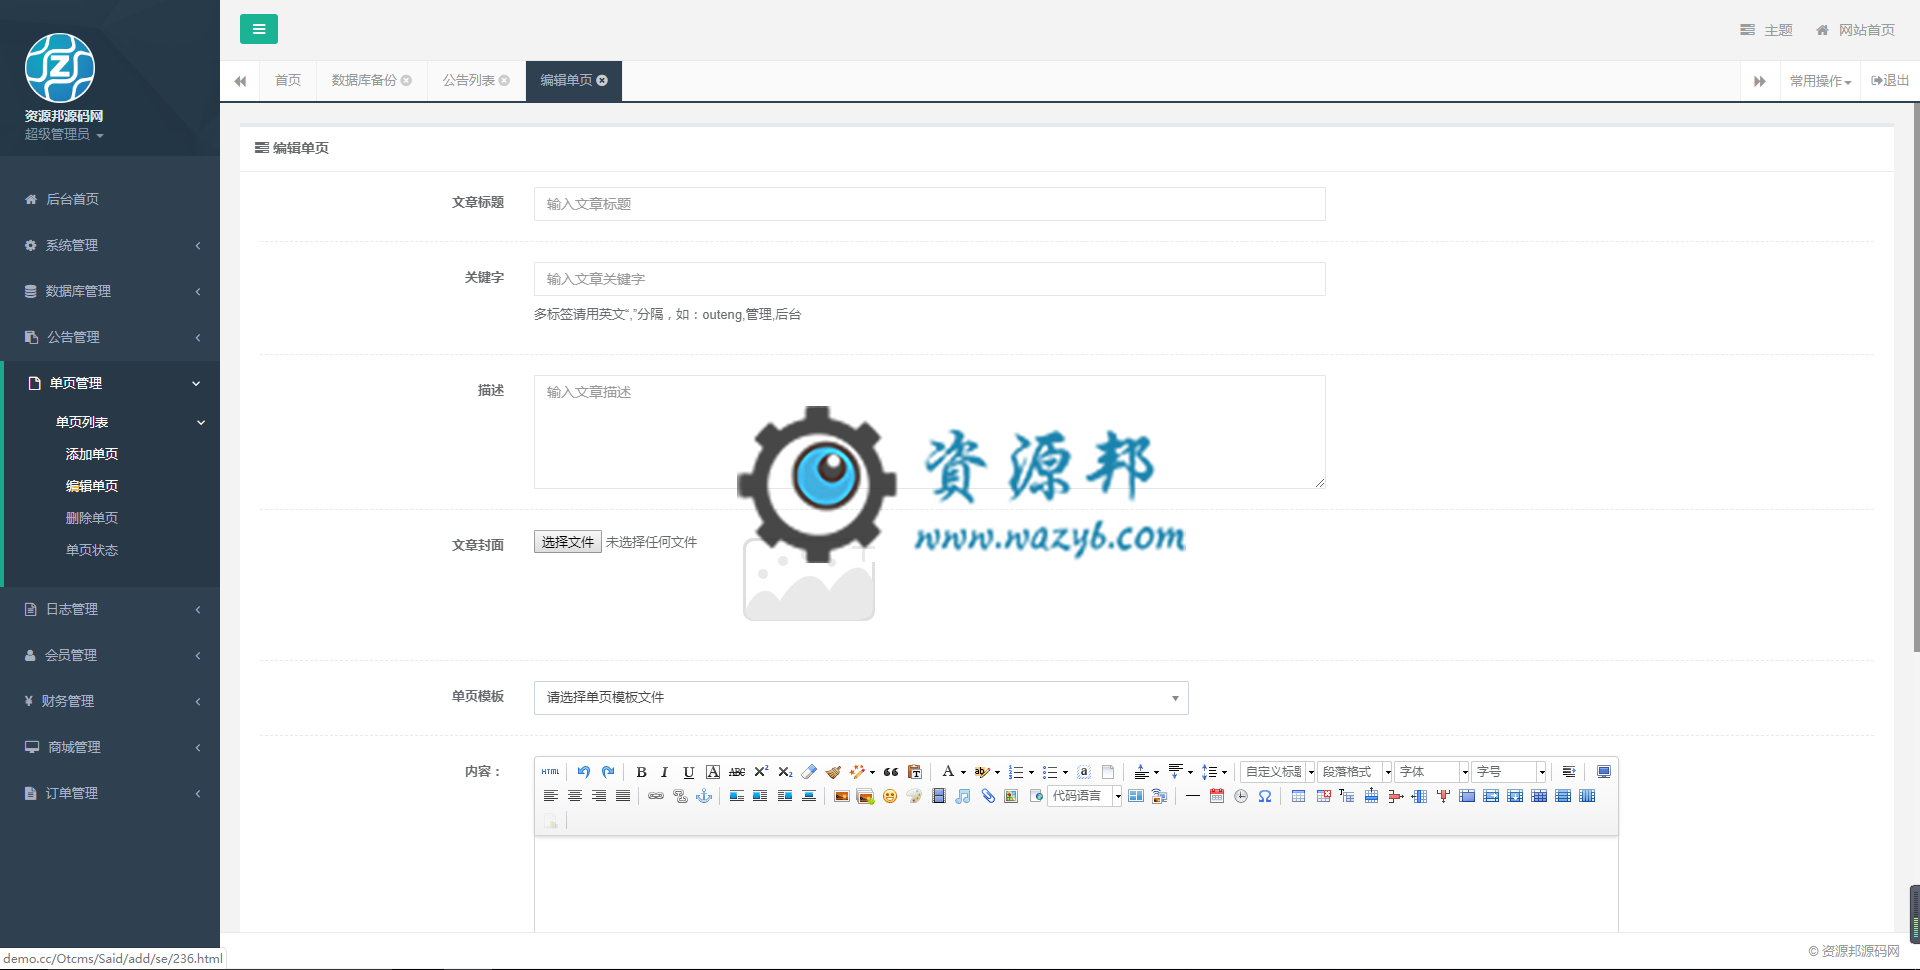Open the paragraph format dropdown
Screen dimensions: 1920x970
pyautogui.click(x=1355, y=772)
